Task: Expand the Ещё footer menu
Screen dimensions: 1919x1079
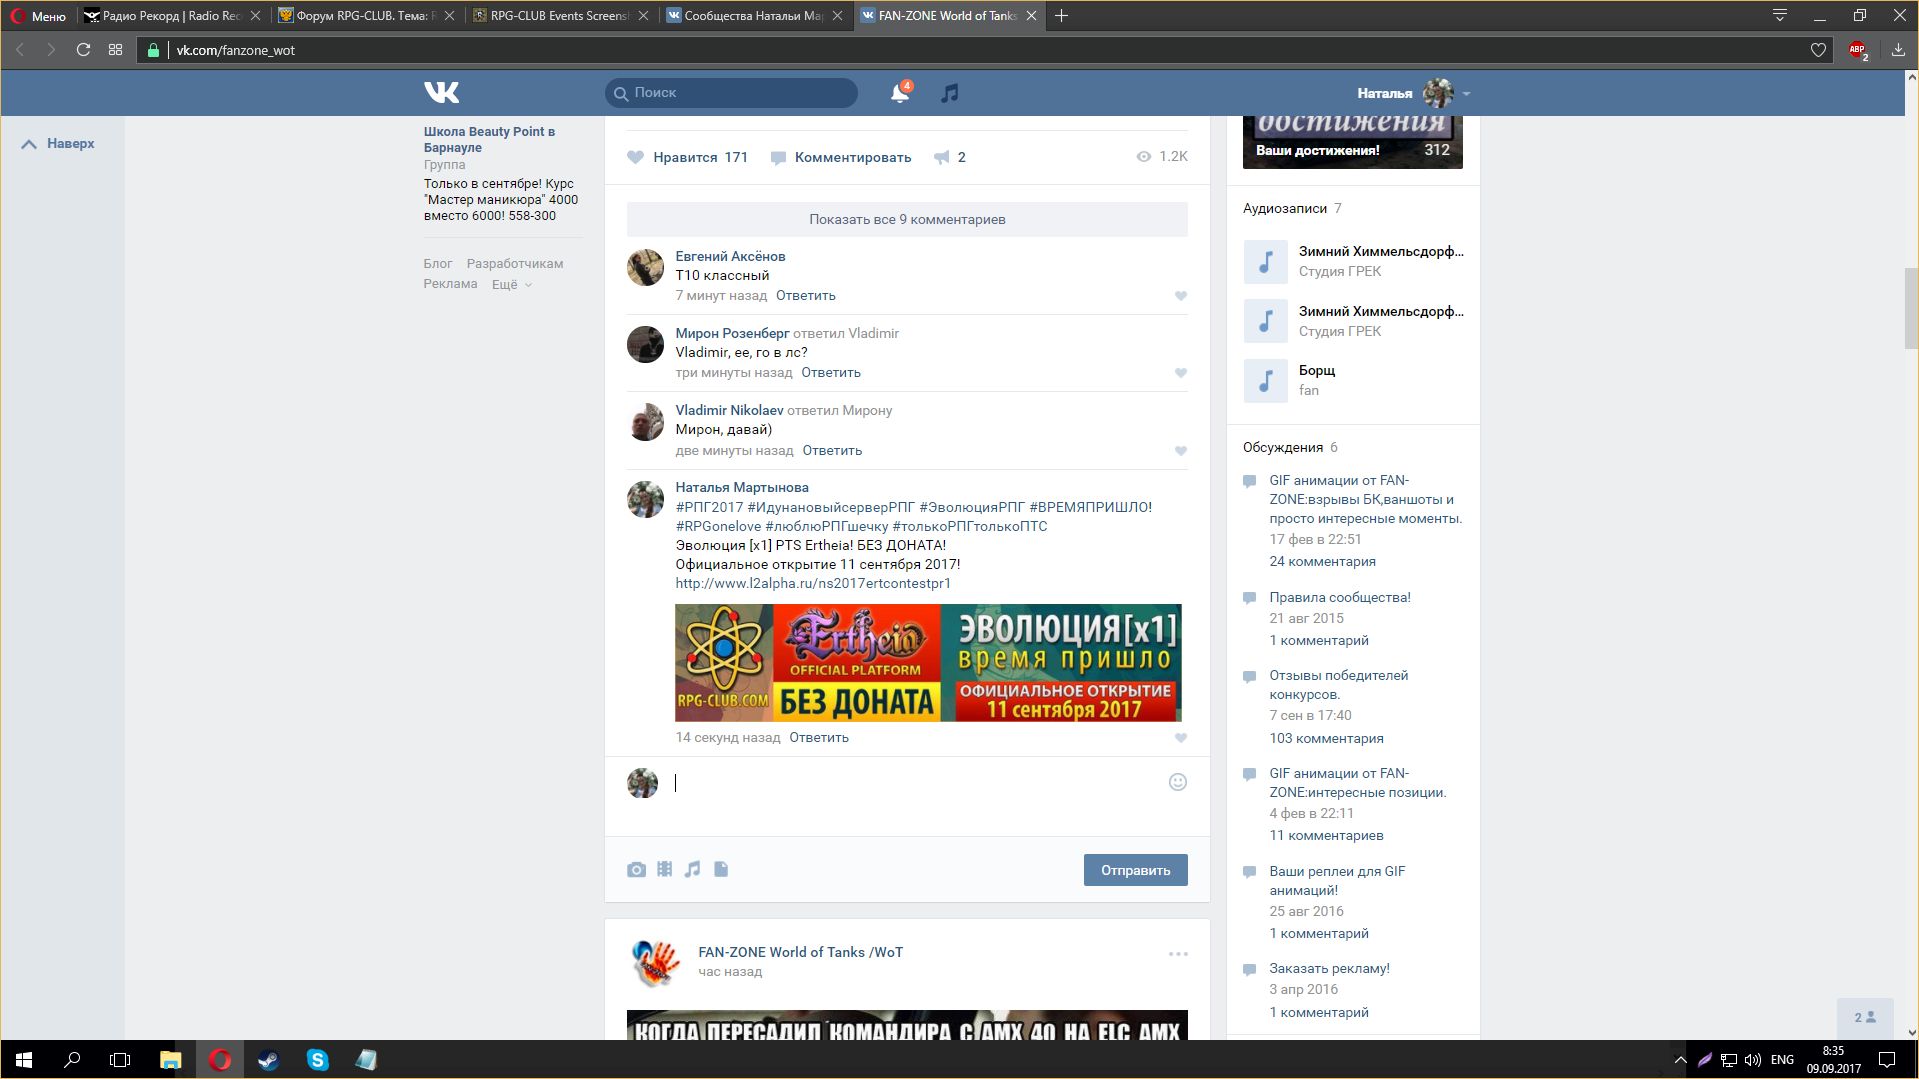Action: pos(511,285)
